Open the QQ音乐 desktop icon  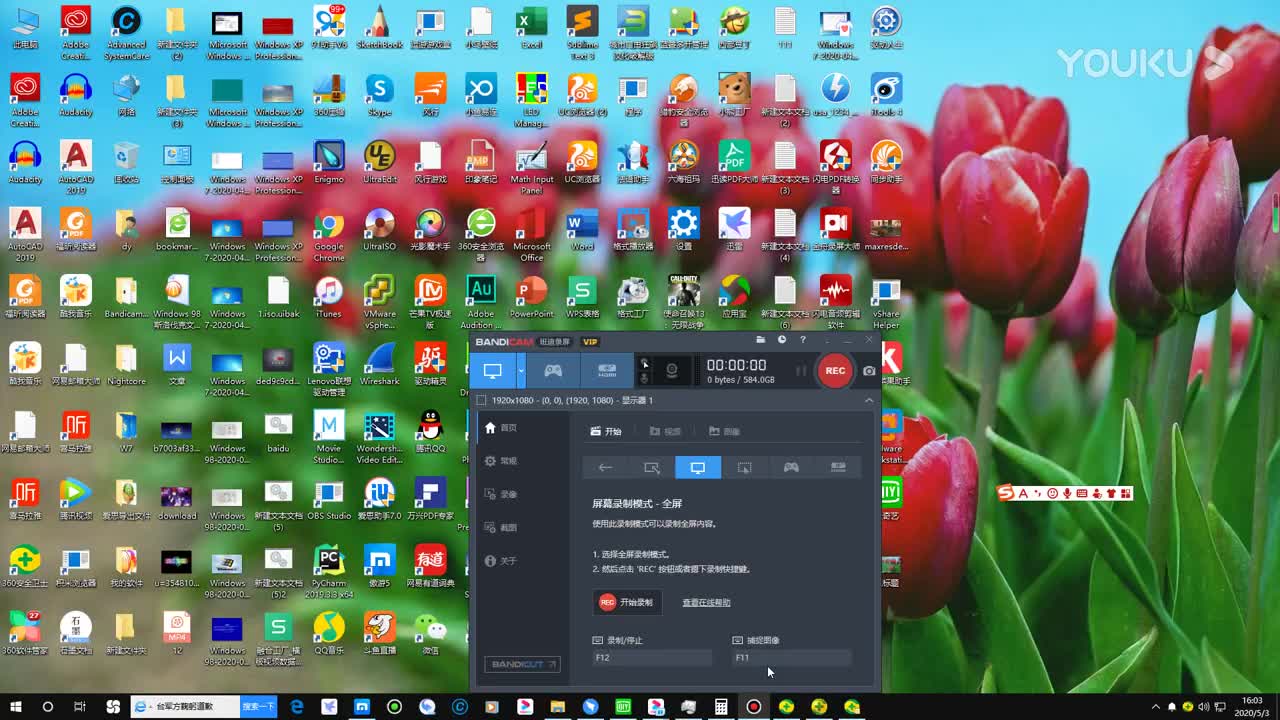[329, 632]
